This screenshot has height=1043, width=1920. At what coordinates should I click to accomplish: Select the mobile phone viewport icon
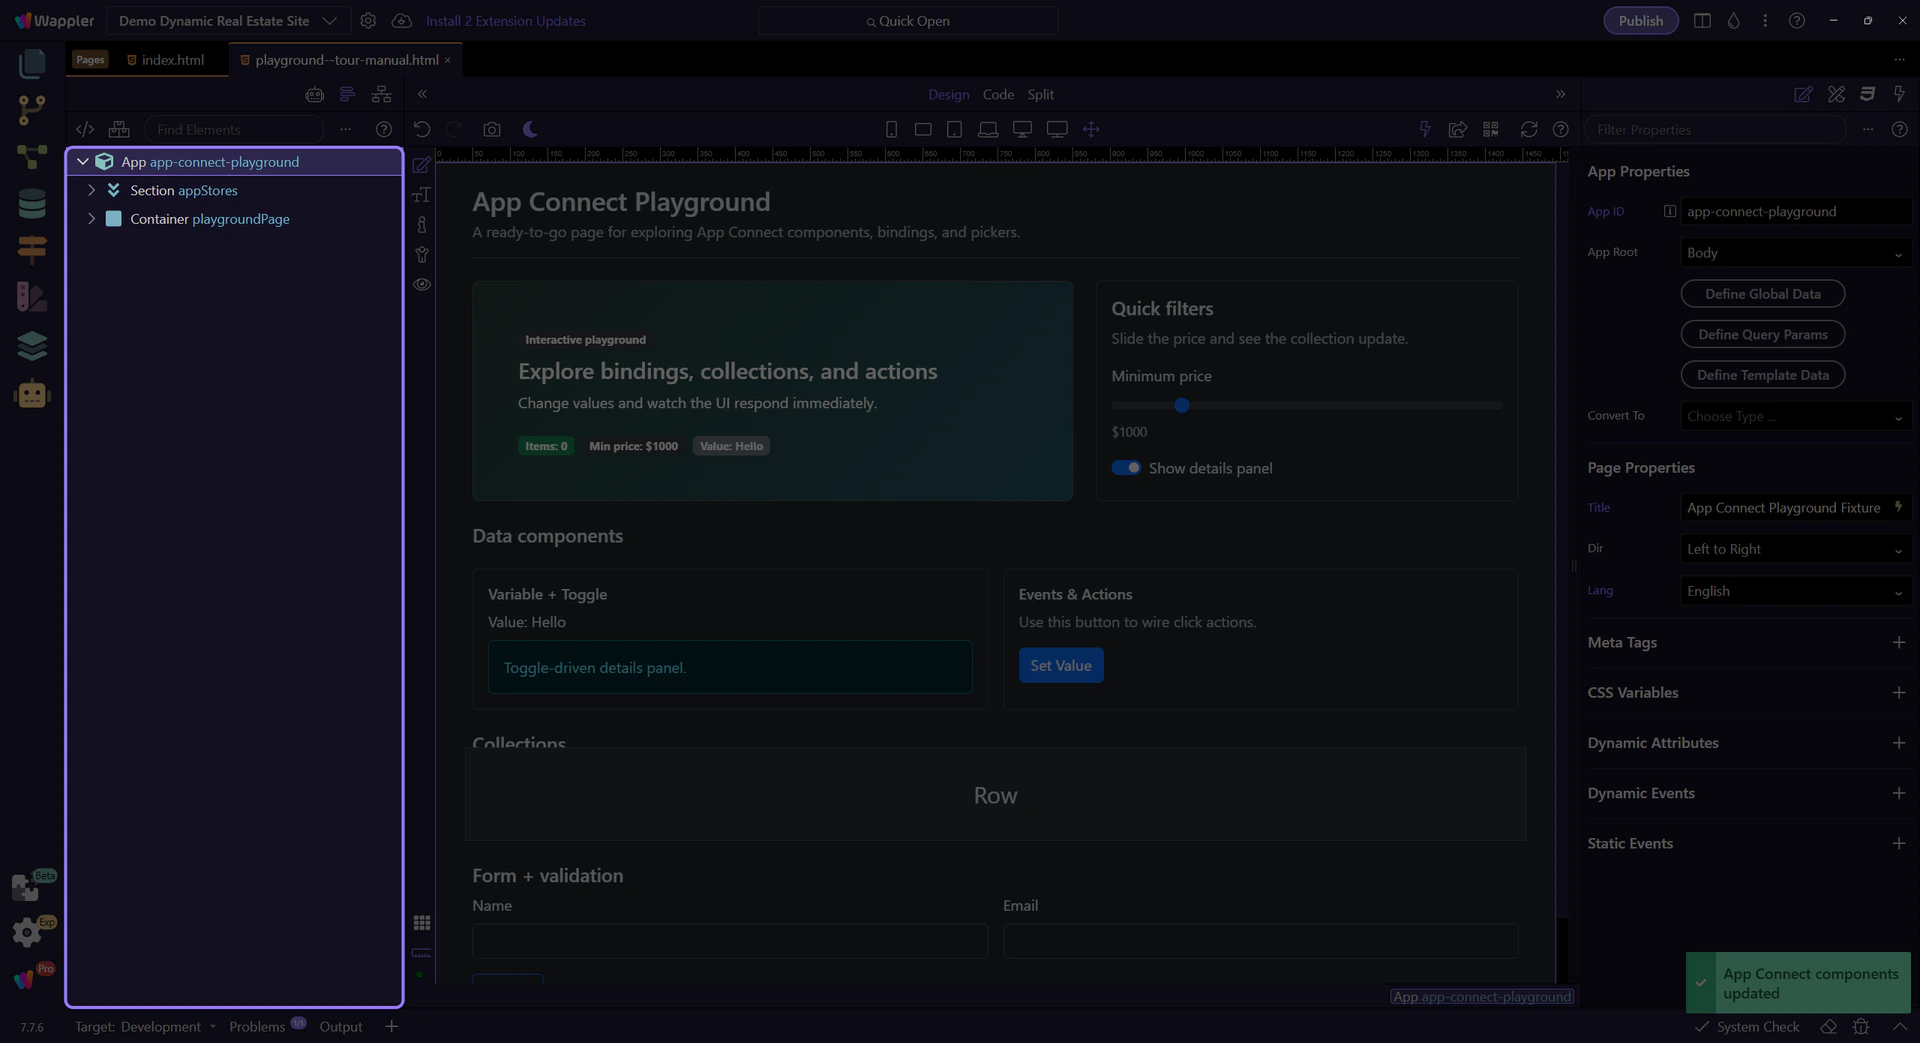click(x=891, y=129)
